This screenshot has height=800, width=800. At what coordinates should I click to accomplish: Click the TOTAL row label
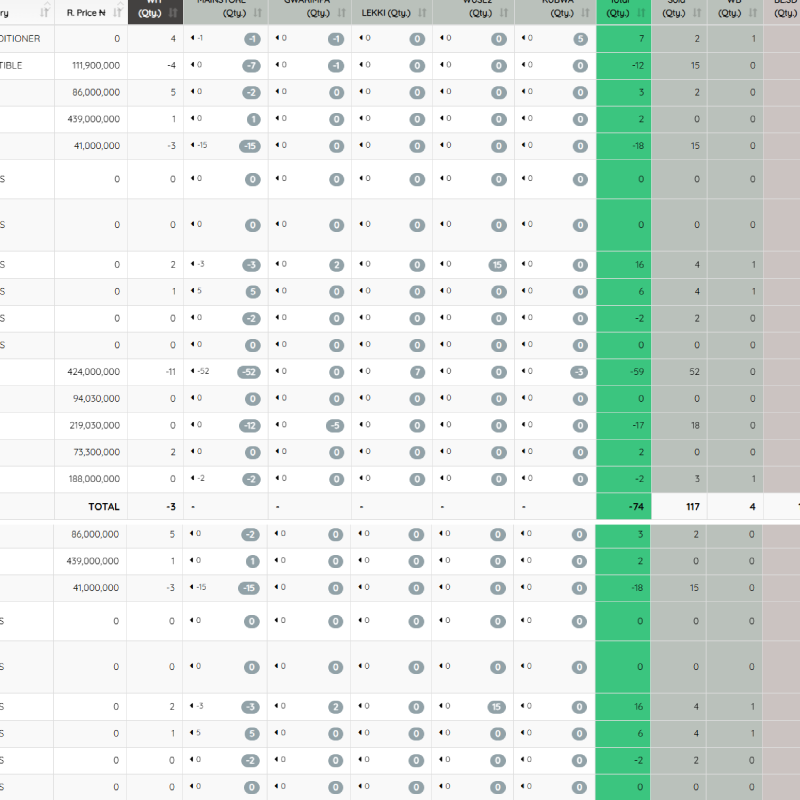pyautogui.click(x=104, y=507)
